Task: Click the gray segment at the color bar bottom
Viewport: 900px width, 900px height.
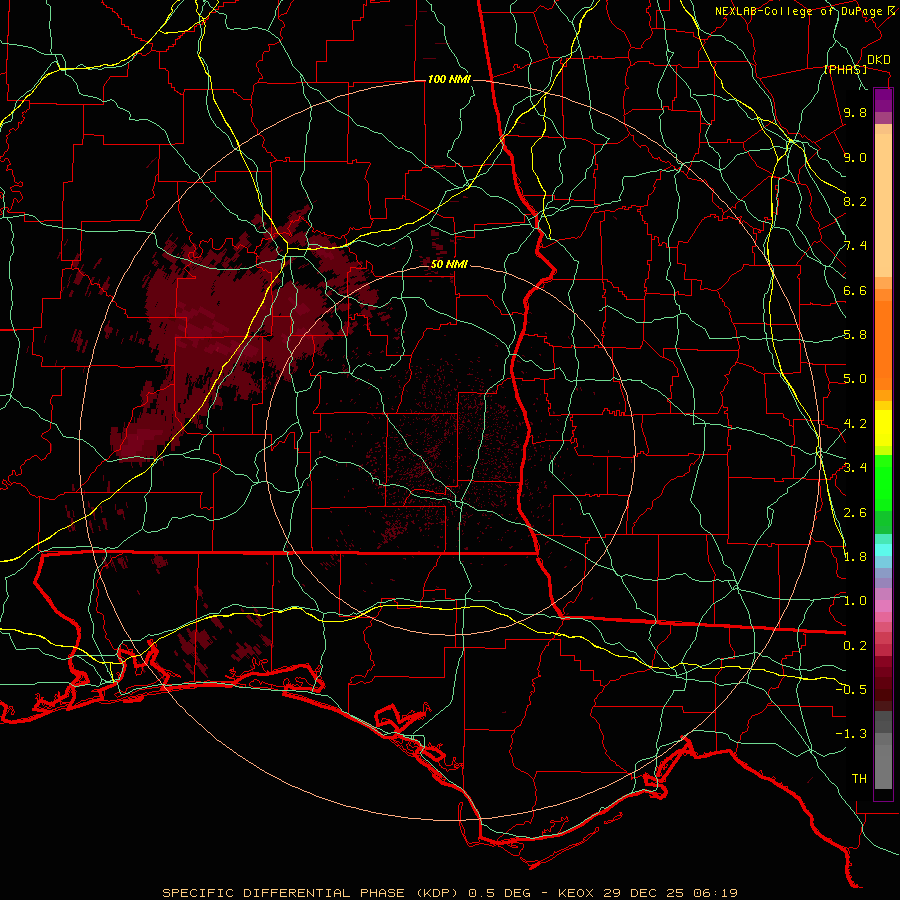Action: click(x=883, y=761)
